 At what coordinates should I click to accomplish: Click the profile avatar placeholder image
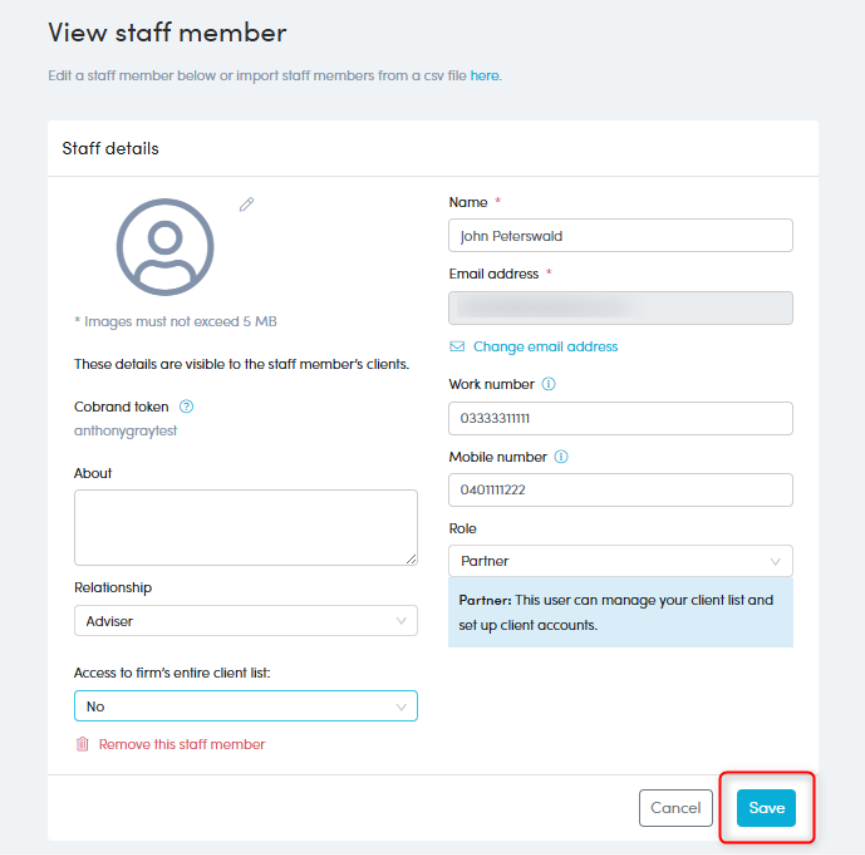click(165, 247)
